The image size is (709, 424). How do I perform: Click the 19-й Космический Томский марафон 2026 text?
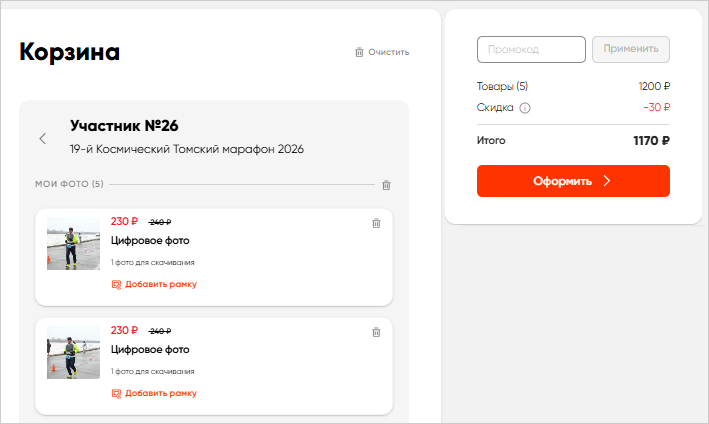(187, 149)
